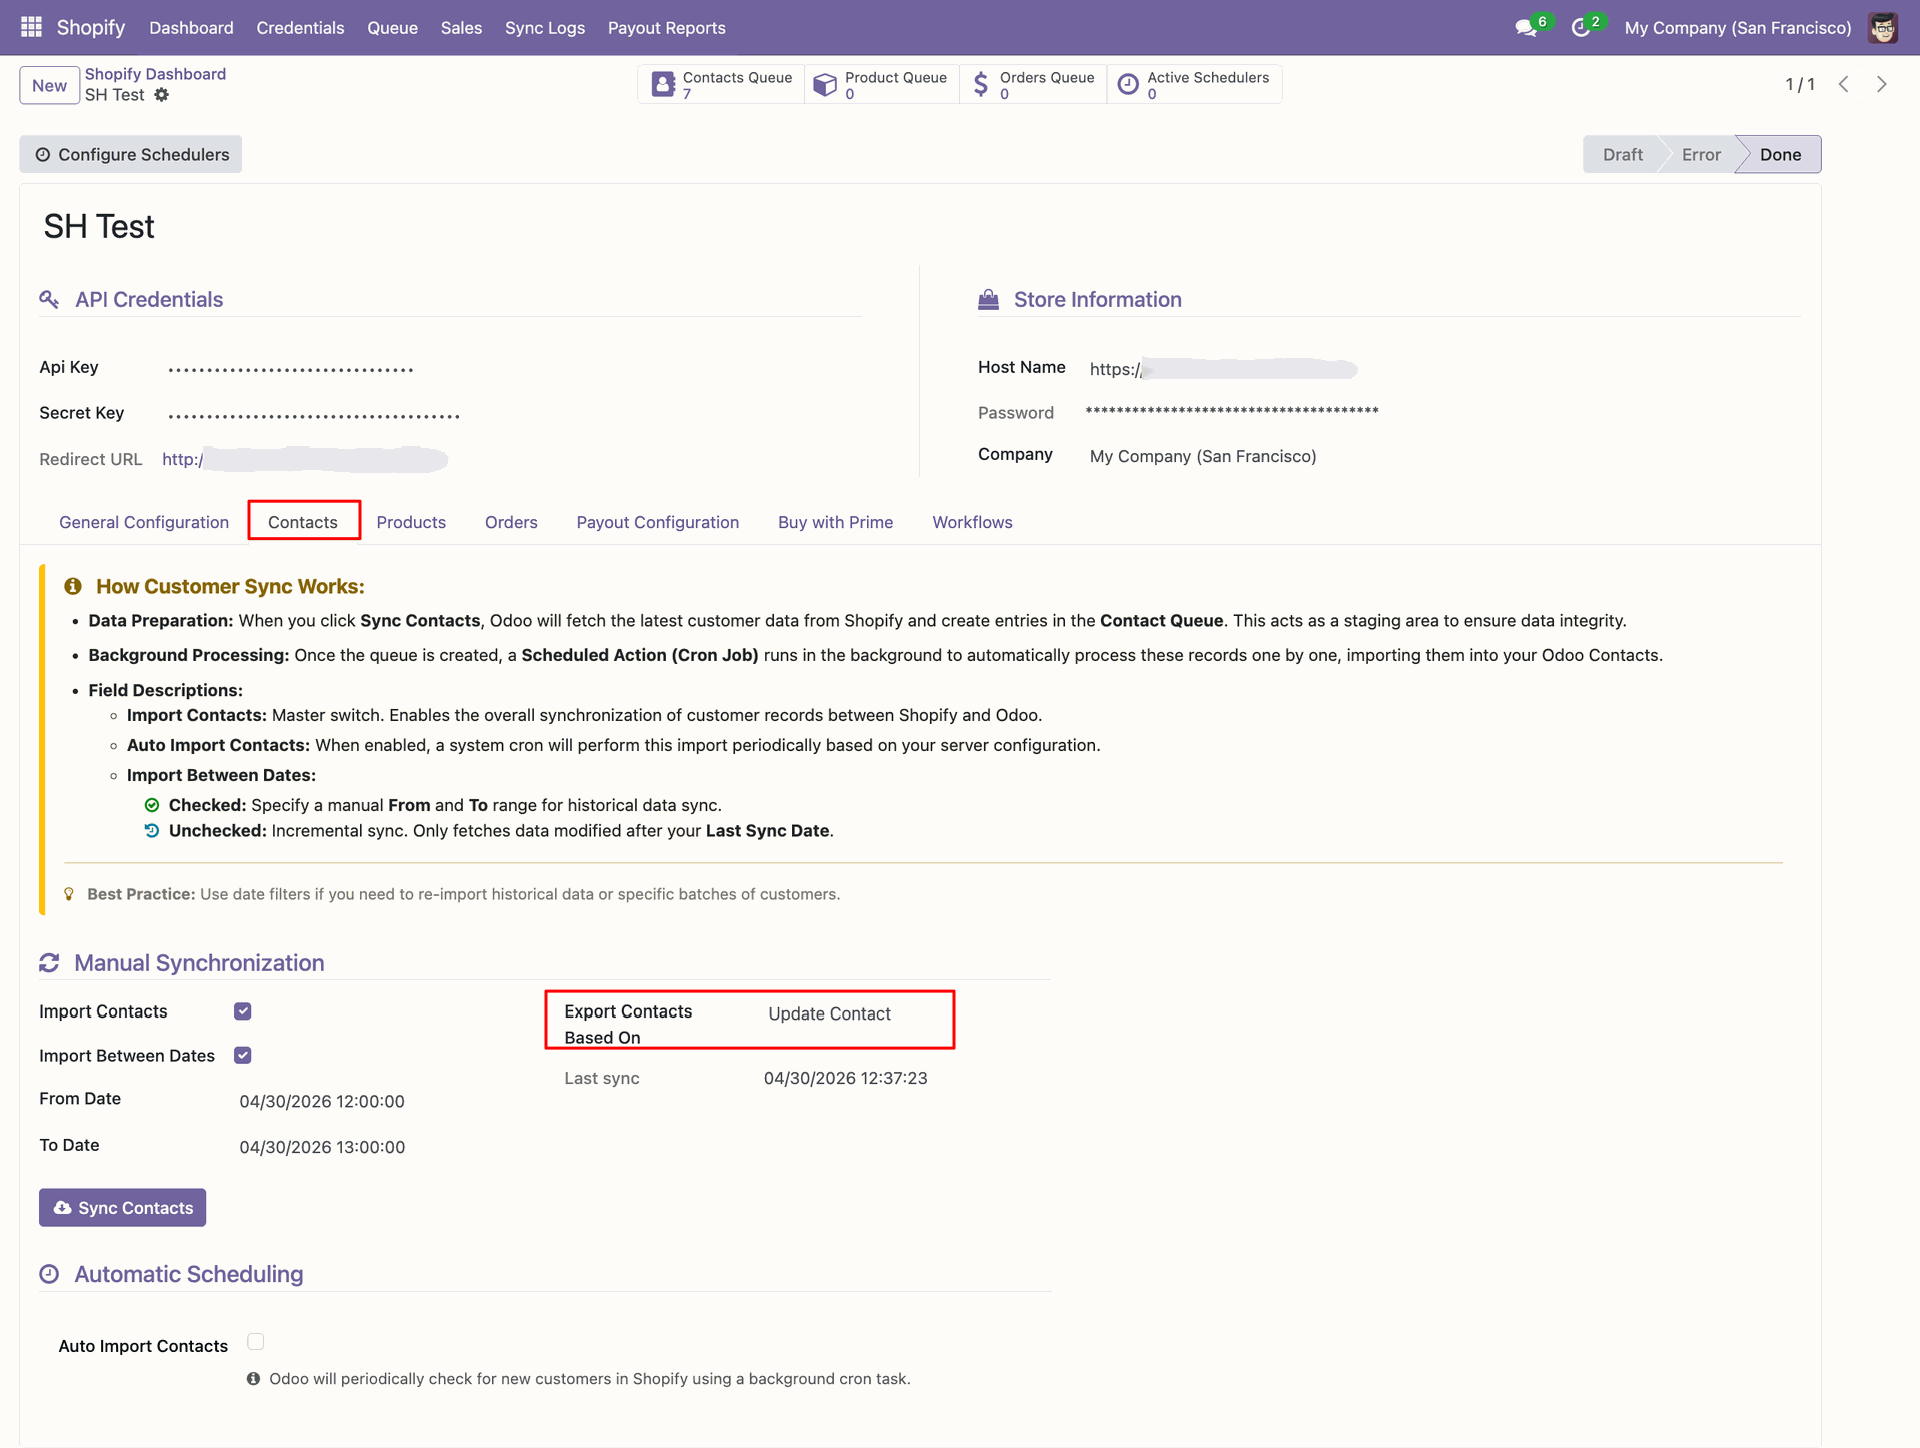
Task: Open the Orders Queue stat button
Action: click(1033, 84)
